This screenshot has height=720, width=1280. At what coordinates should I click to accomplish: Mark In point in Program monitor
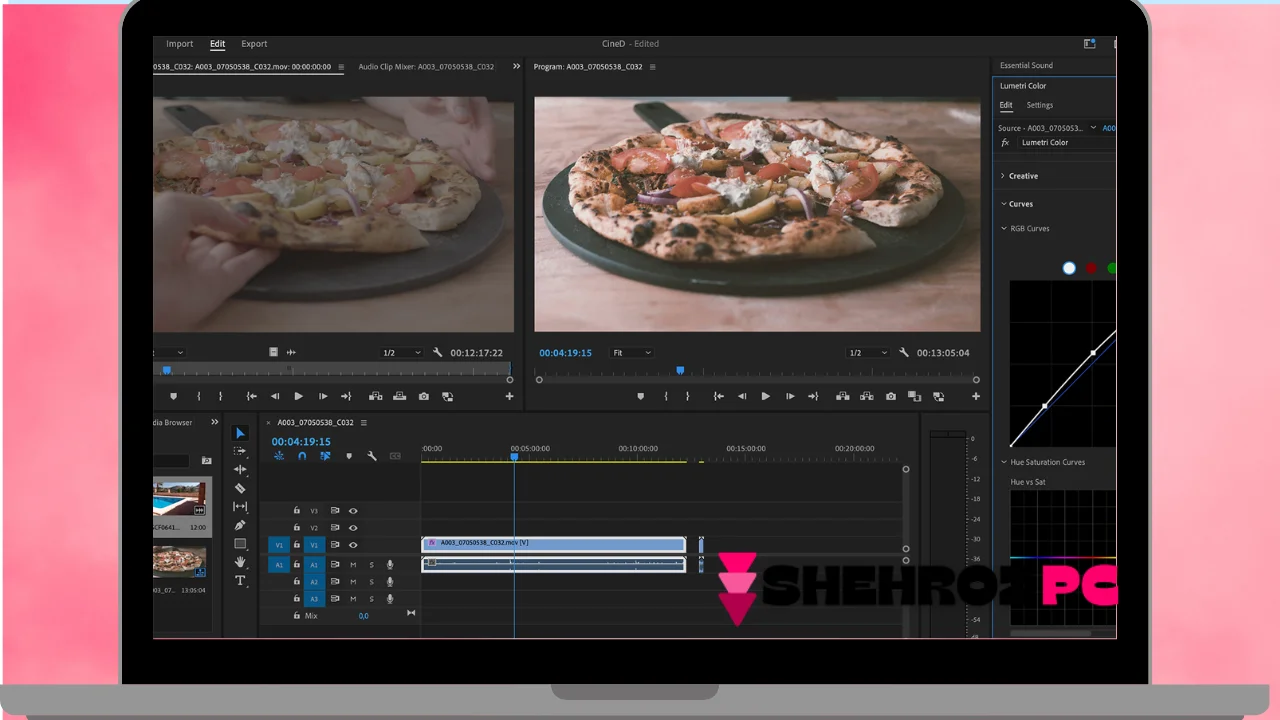[x=665, y=397]
